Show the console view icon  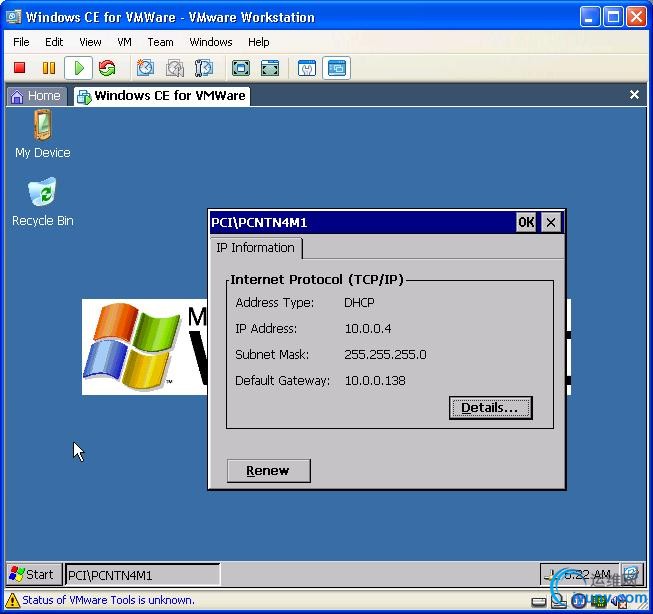pos(336,68)
